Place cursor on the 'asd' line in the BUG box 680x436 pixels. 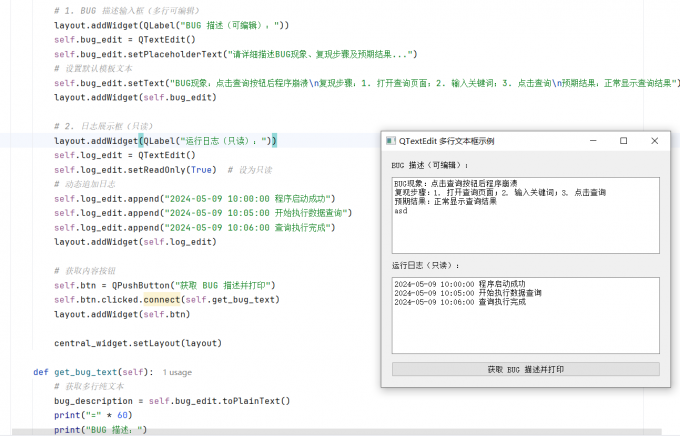pyautogui.click(x=401, y=211)
